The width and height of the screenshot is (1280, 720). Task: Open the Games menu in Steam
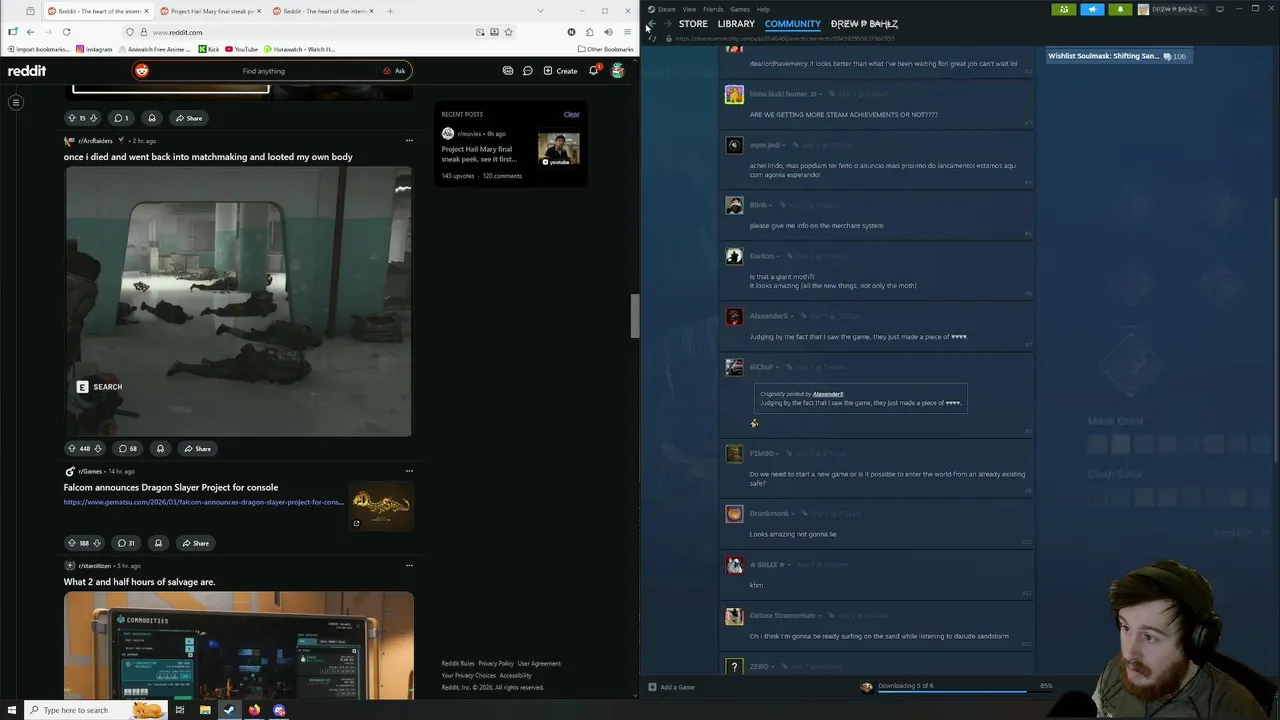pos(740,9)
